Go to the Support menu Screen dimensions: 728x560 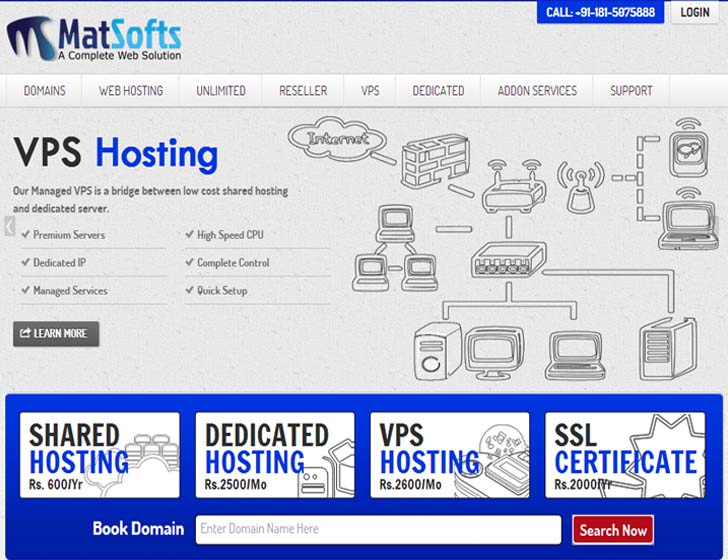click(631, 91)
